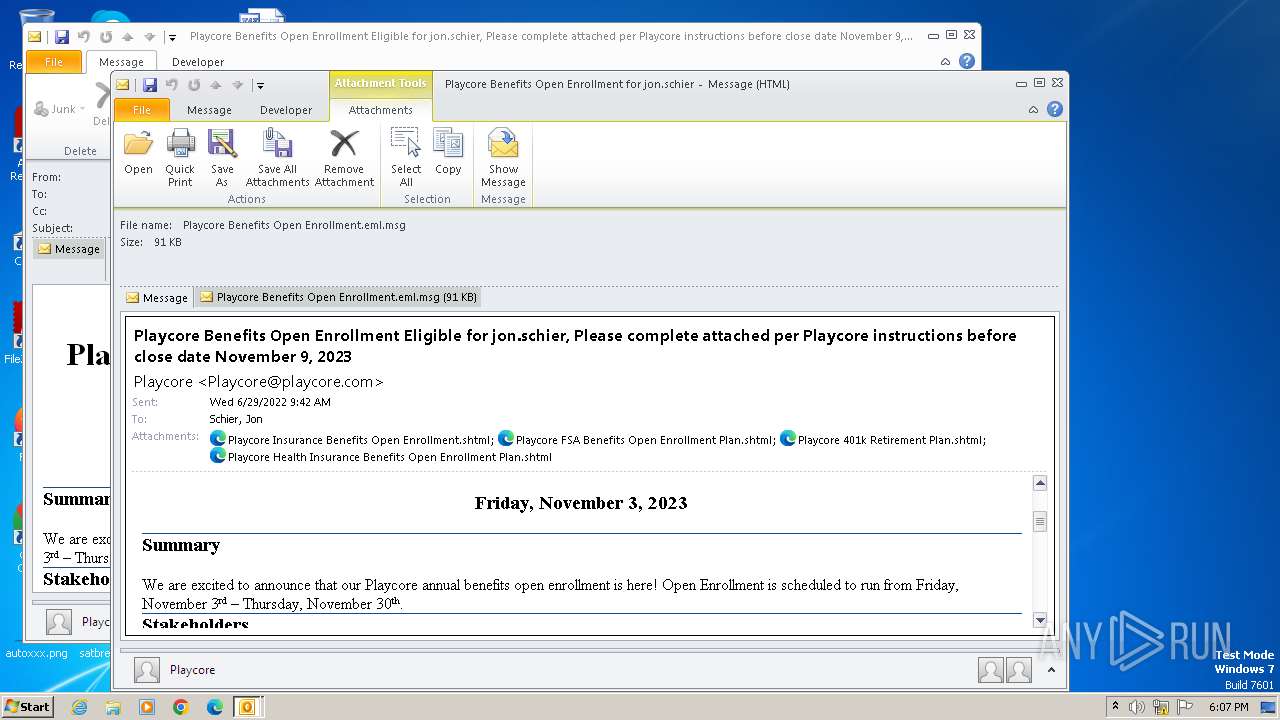Collapse the ribbon with the caret arrow
Image resolution: width=1280 pixels, height=720 pixels.
[x=1034, y=110]
